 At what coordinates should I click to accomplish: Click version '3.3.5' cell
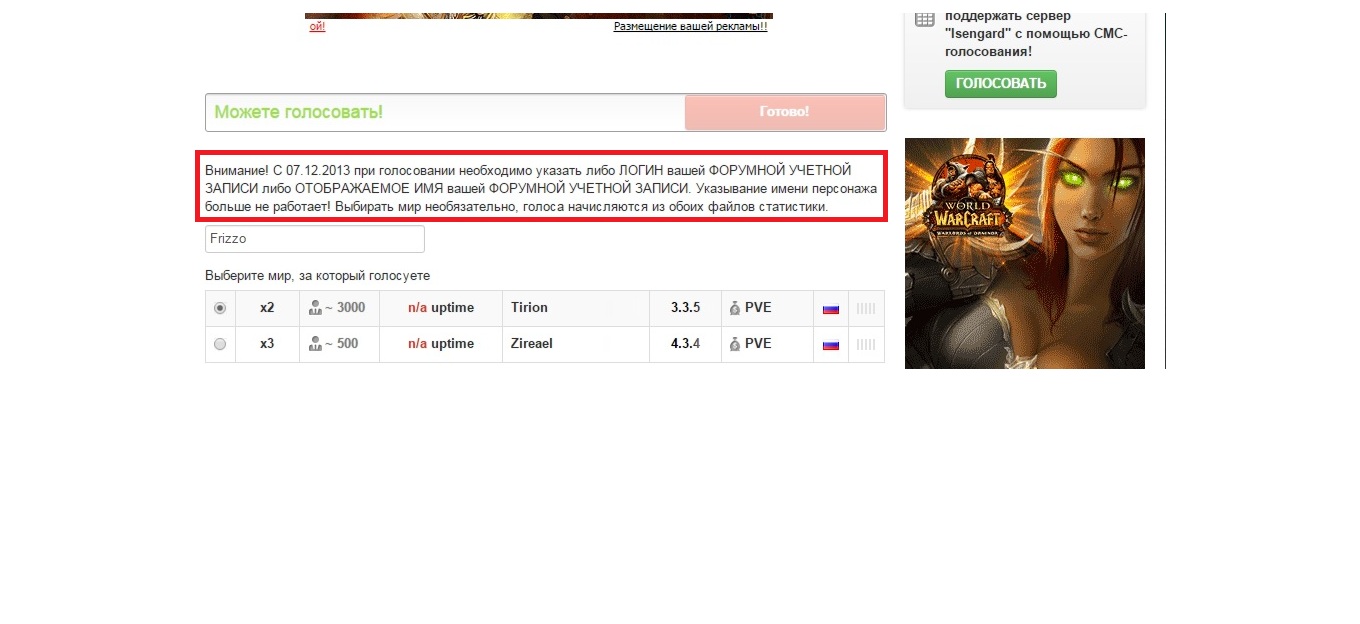(685, 308)
